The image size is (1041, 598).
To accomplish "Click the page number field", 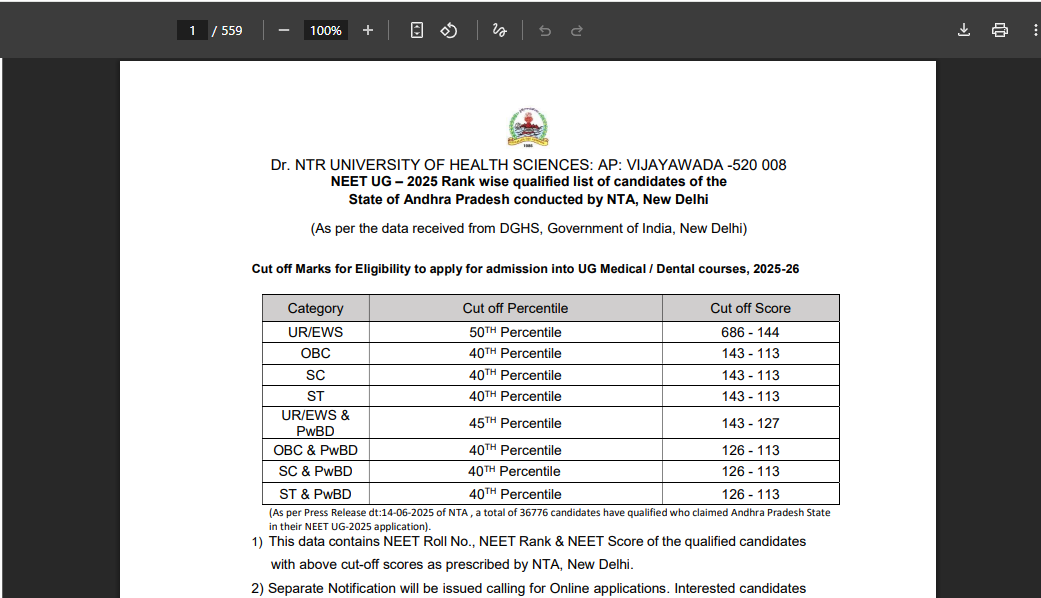I will click(x=193, y=31).
